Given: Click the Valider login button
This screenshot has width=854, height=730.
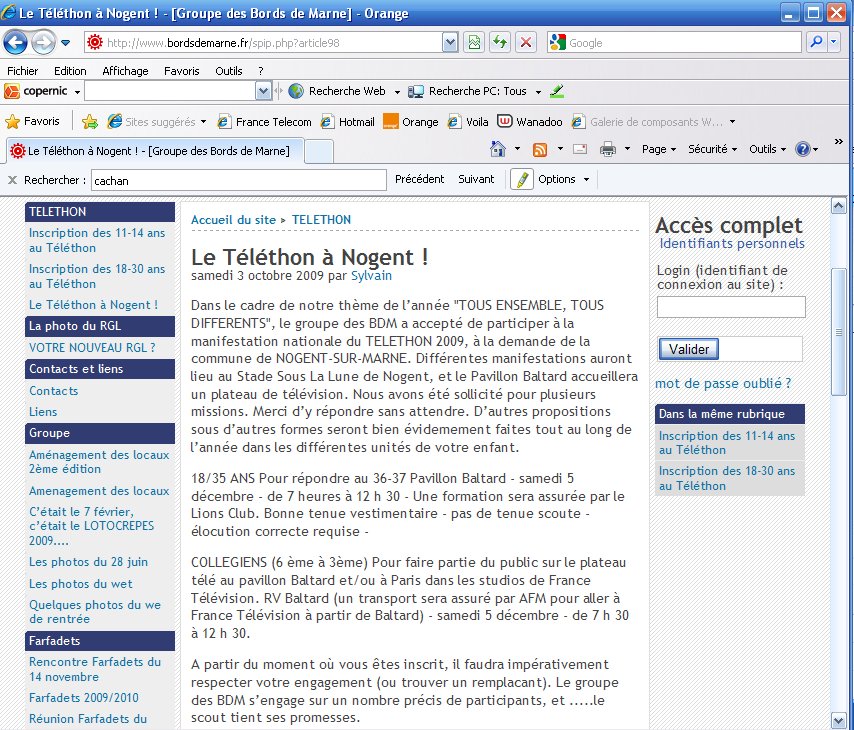Looking at the screenshot, I should pos(689,349).
